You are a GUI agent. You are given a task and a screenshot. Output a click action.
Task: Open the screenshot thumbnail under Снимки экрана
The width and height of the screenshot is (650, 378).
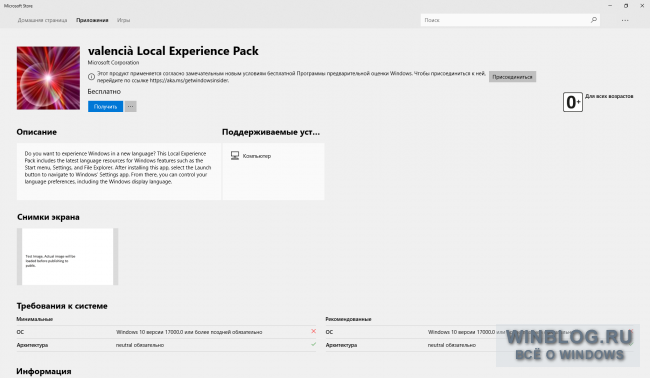[68, 257]
